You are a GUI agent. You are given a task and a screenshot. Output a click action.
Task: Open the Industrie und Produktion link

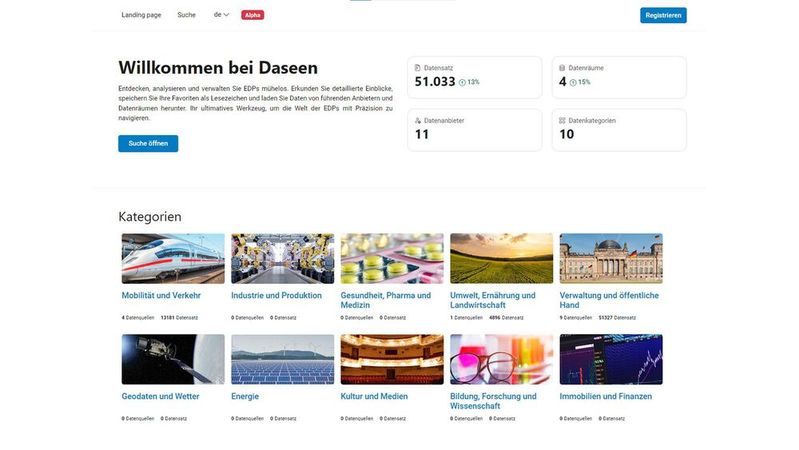click(276, 296)
